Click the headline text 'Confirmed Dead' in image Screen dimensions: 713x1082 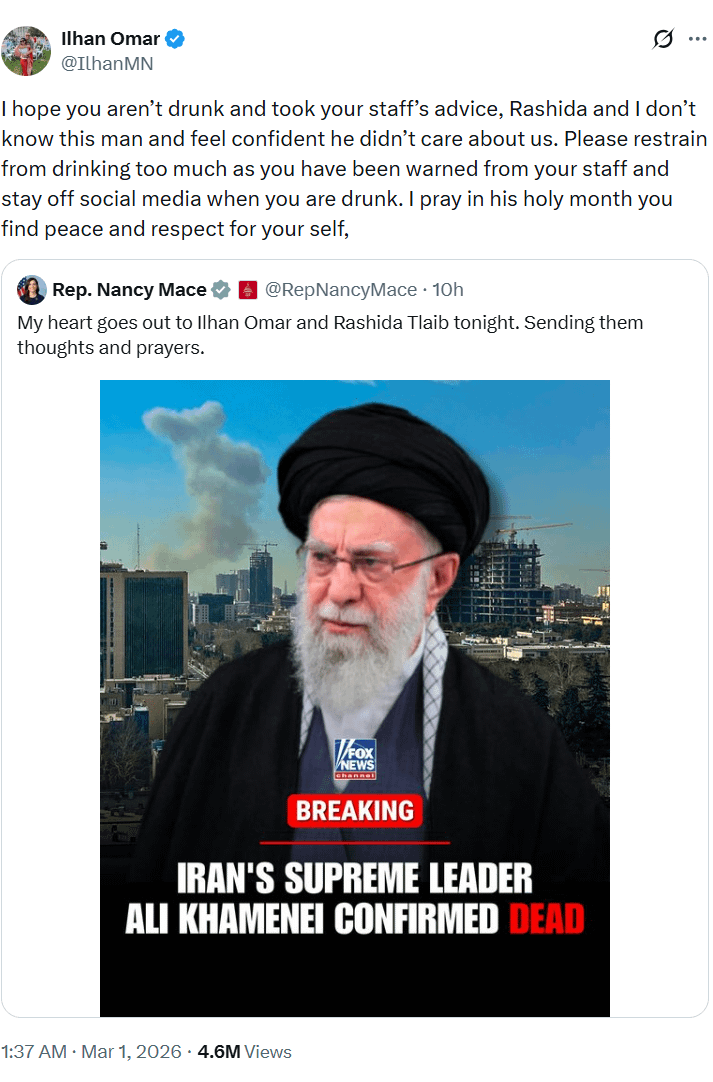click(459, 919)
